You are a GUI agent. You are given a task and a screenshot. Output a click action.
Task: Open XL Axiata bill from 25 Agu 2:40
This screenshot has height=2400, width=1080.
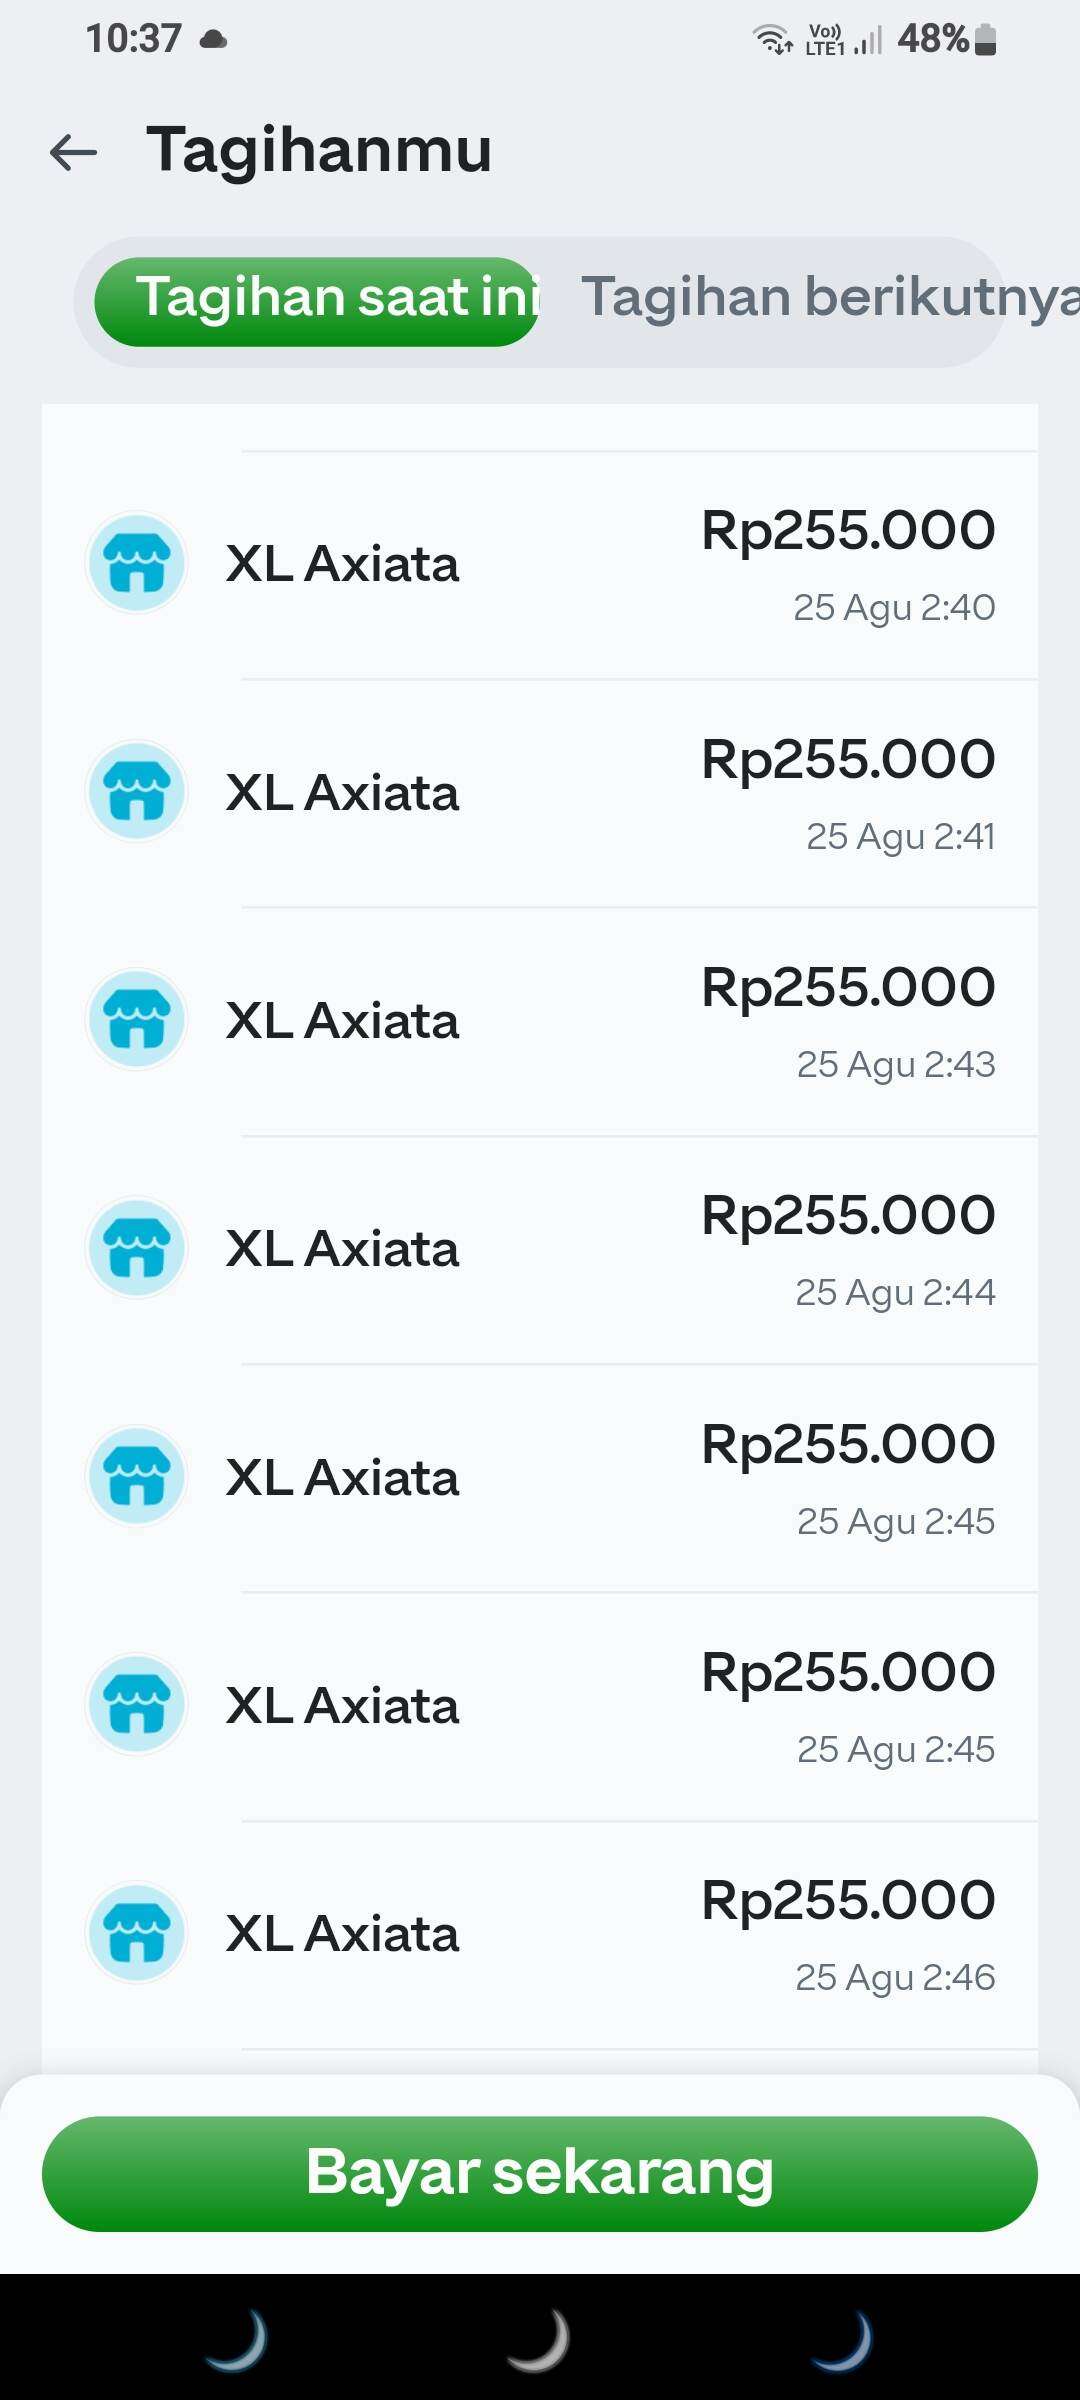[x=342, y=564]
